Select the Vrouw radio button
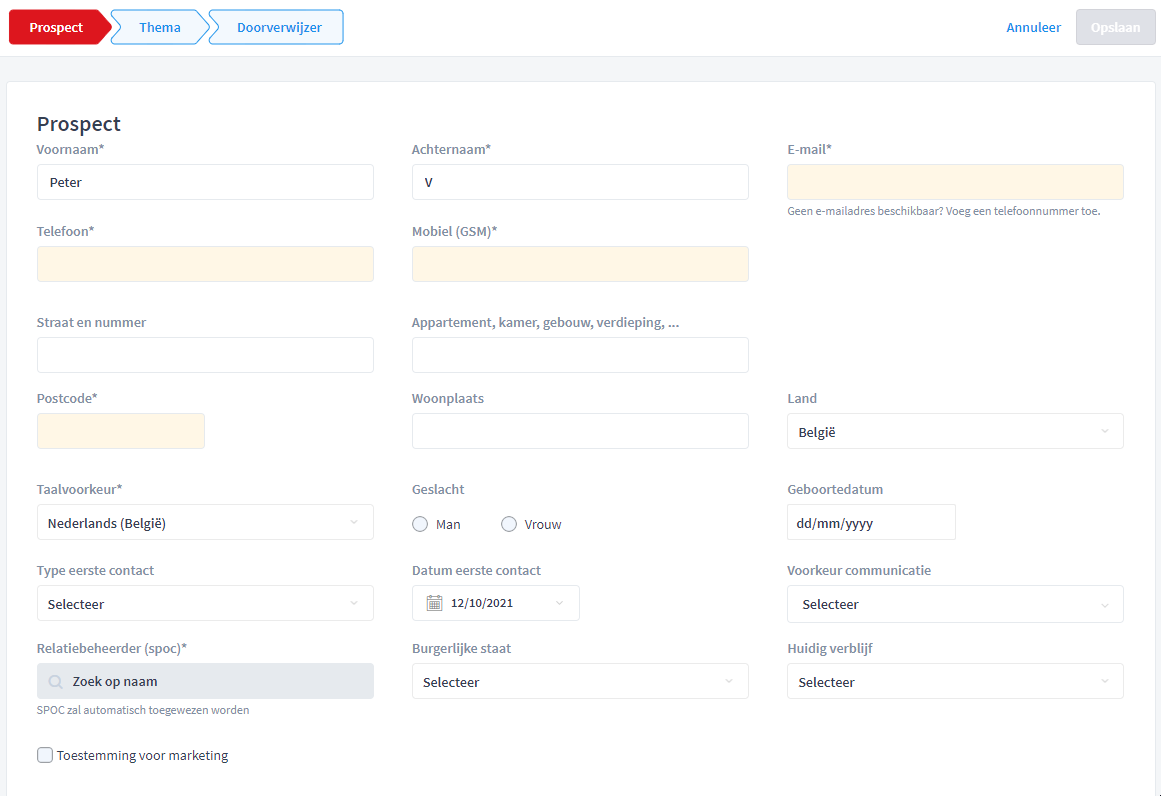 click(509, 524)
